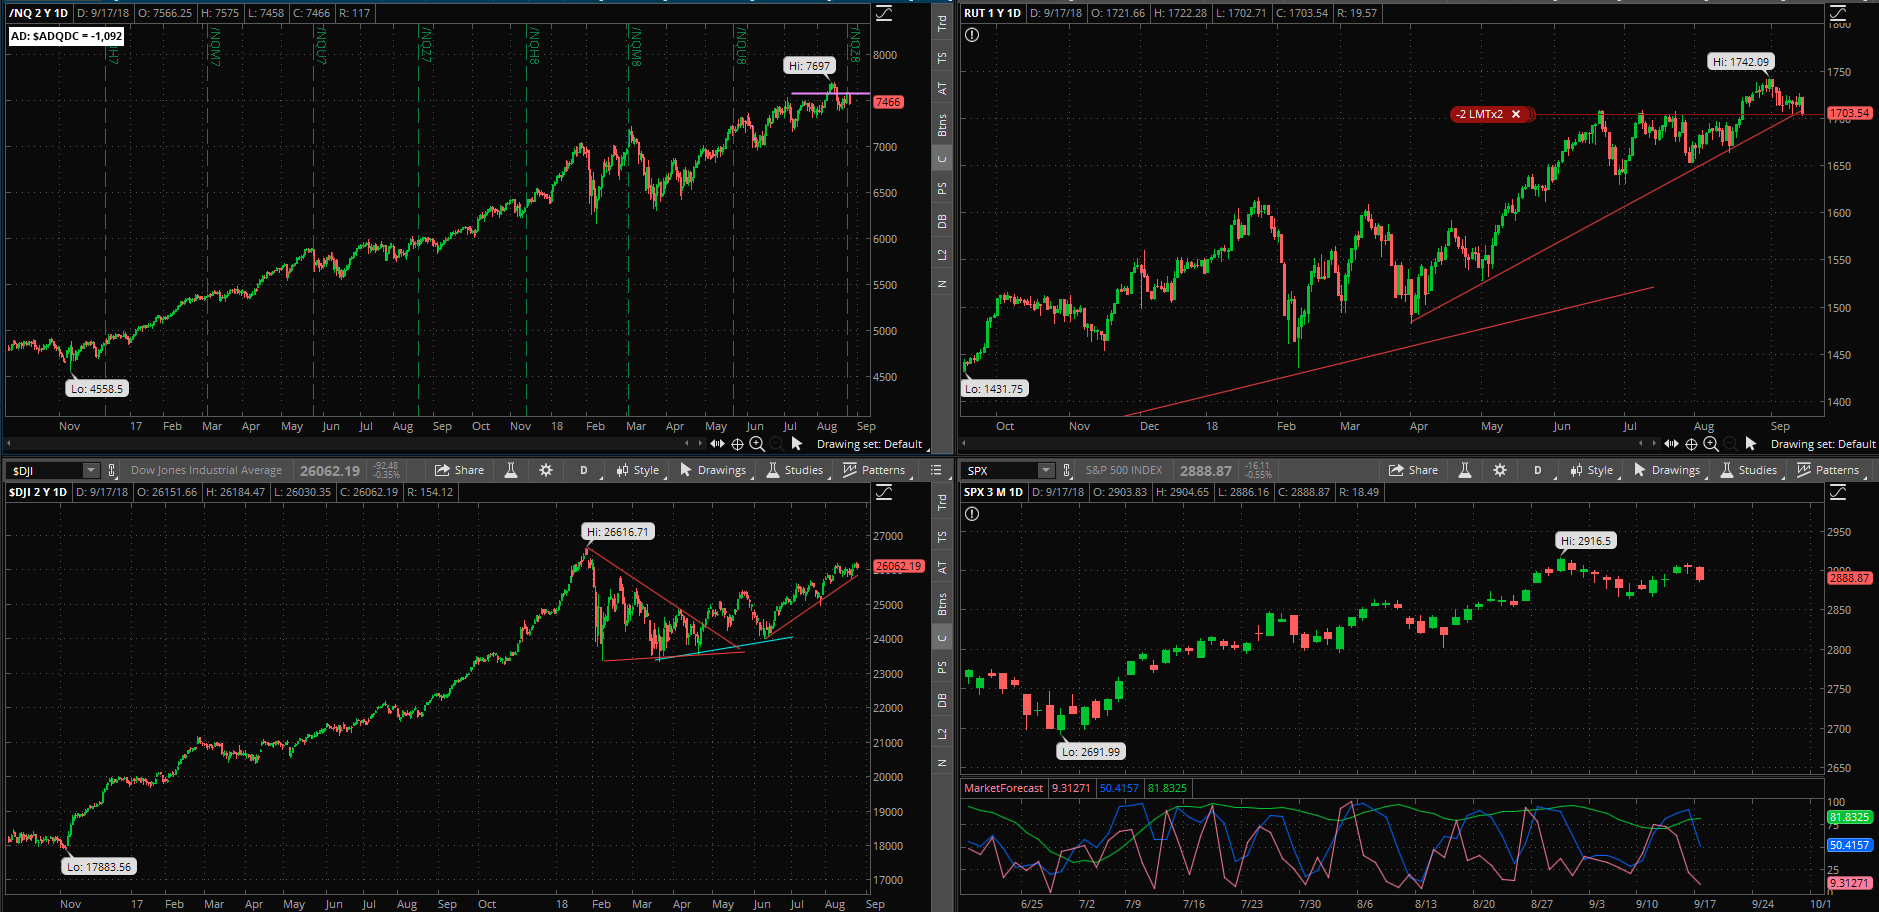1879x912 pixels.
Task: Click the MarketForecast study label
Action: pyautogui.click(x=1003, y=788)
